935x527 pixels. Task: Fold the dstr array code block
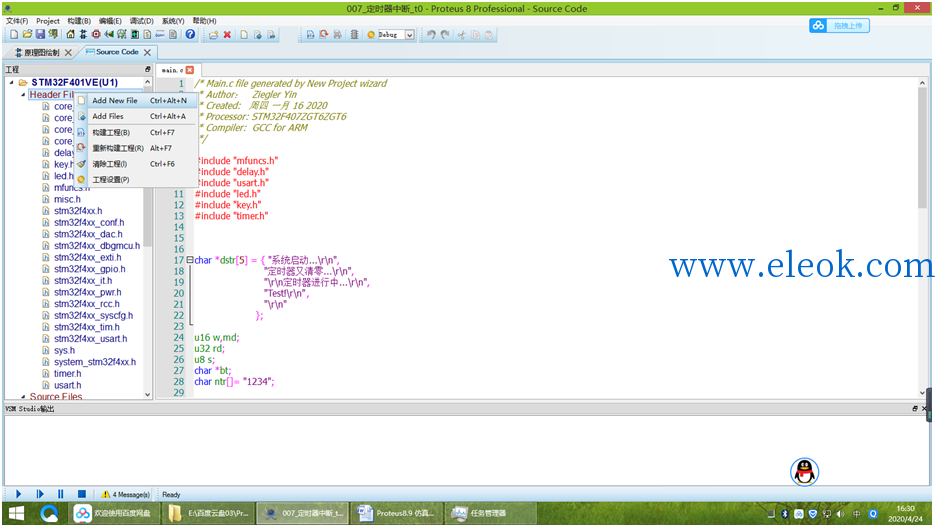[x=190, y=260]
